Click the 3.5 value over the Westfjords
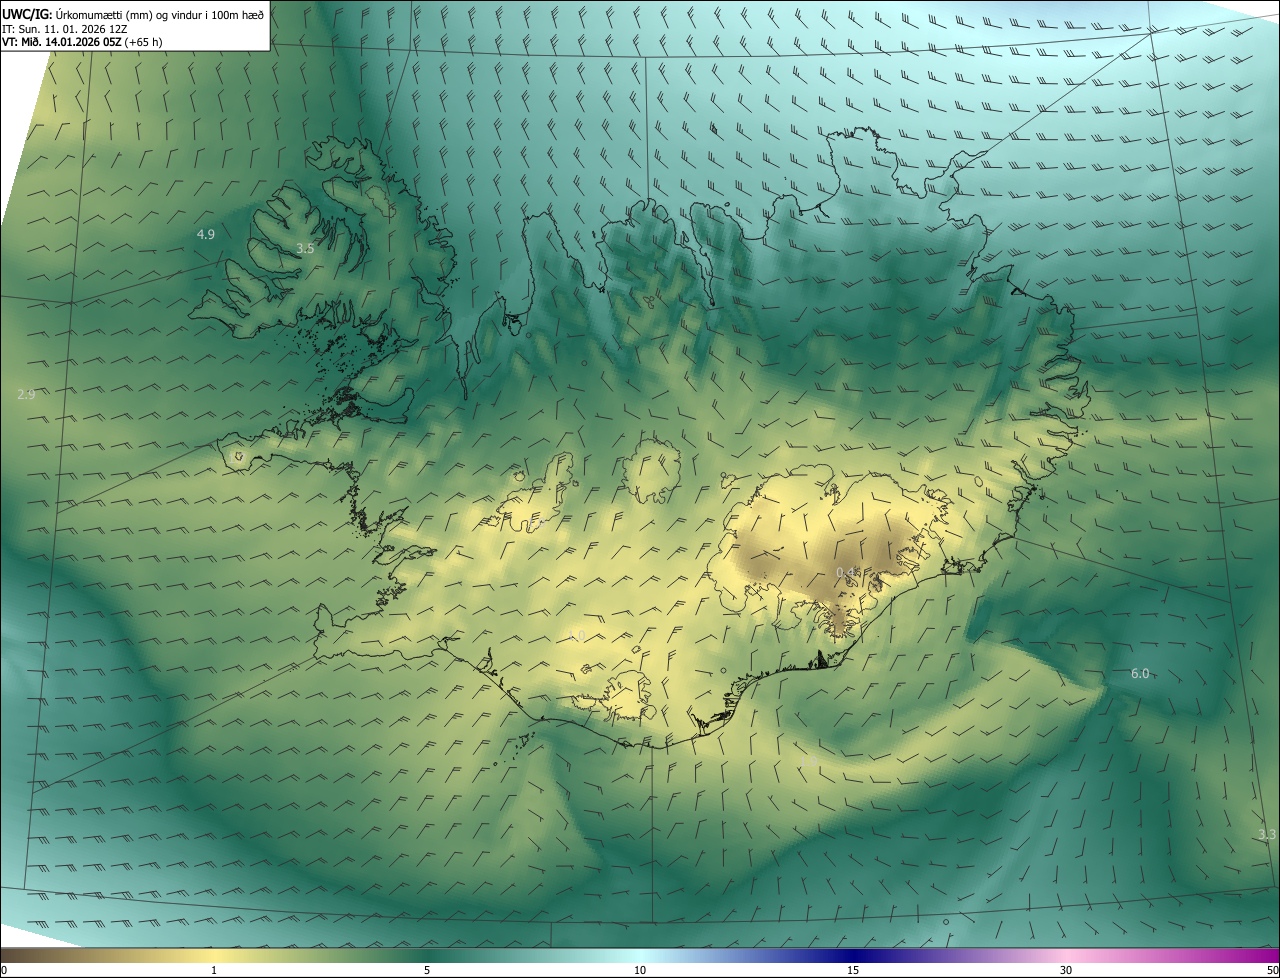Screen dimensions: 1280x978 pos(306,248)
